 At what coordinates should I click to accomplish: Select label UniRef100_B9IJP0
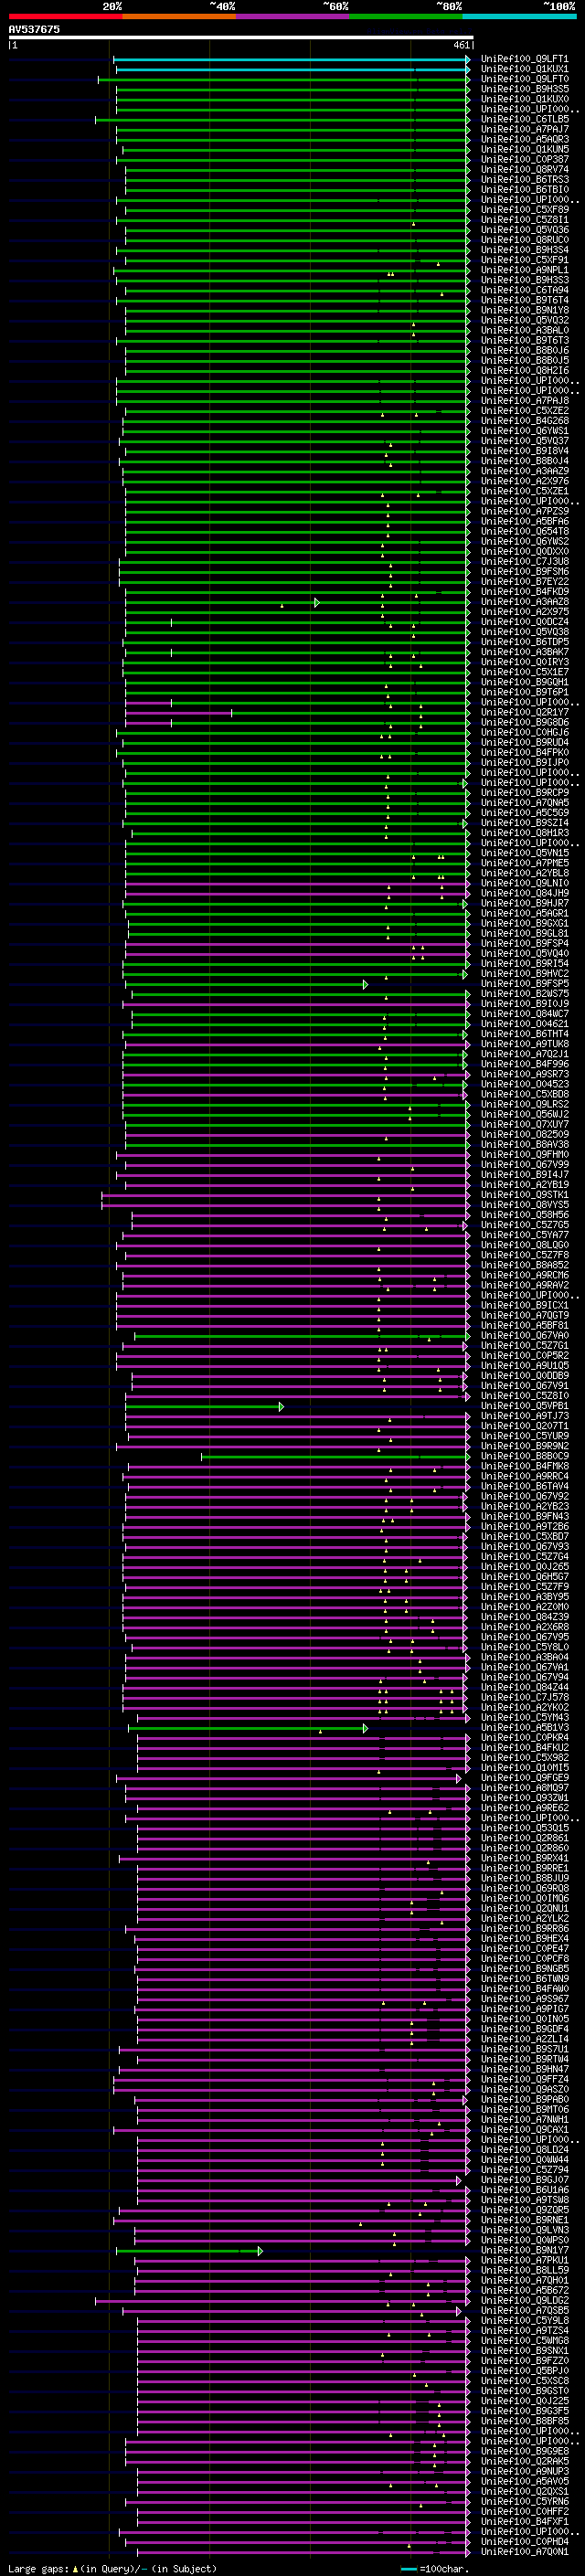pos(525,762)
